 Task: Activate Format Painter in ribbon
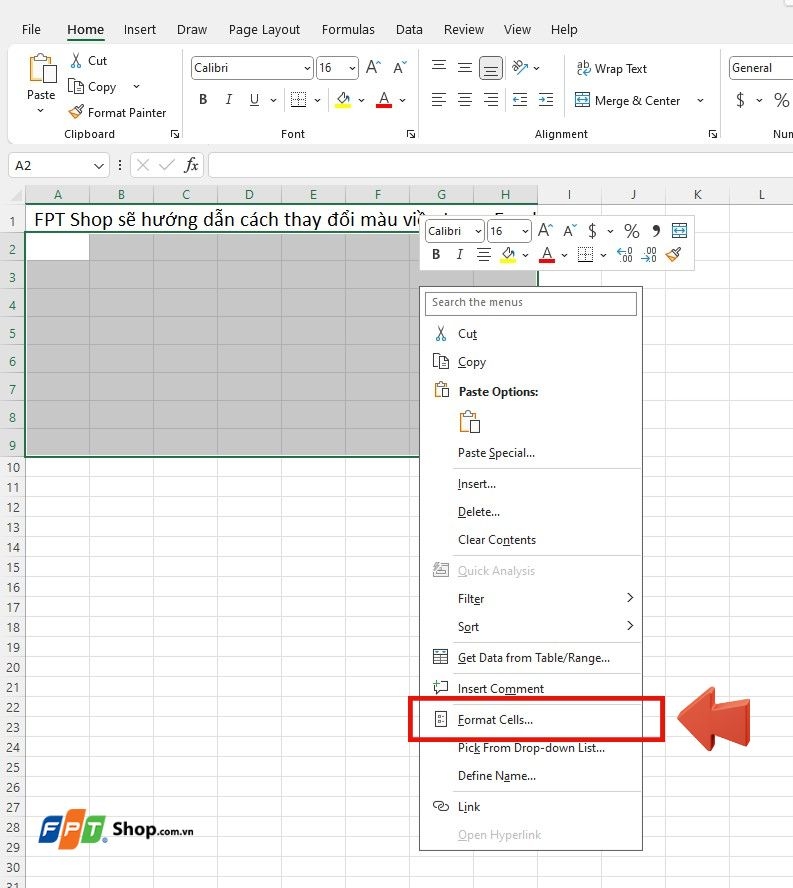point(117,112)
